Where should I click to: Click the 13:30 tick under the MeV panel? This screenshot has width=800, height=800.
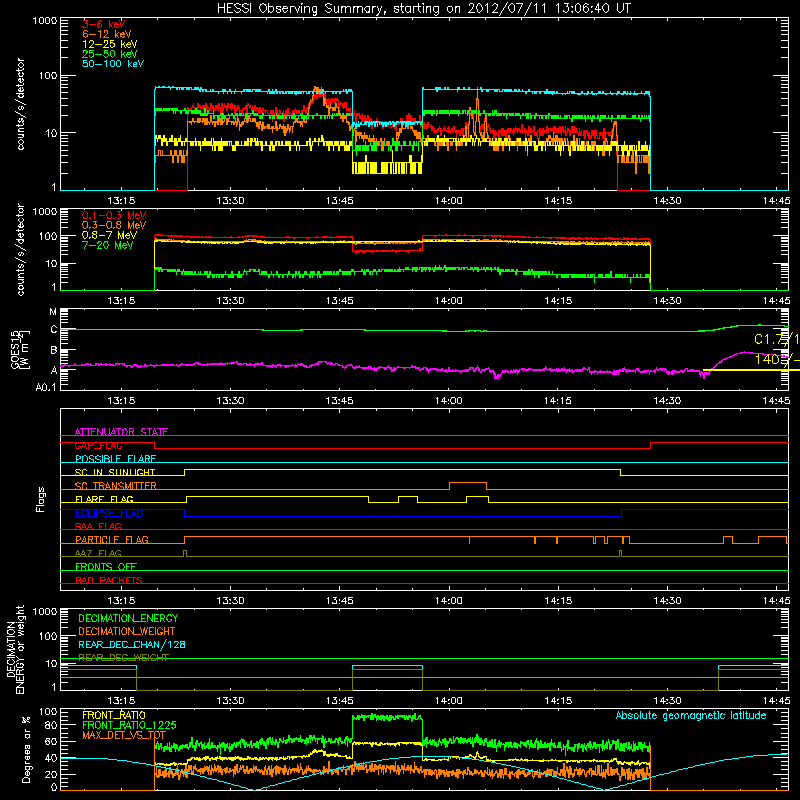230,301
